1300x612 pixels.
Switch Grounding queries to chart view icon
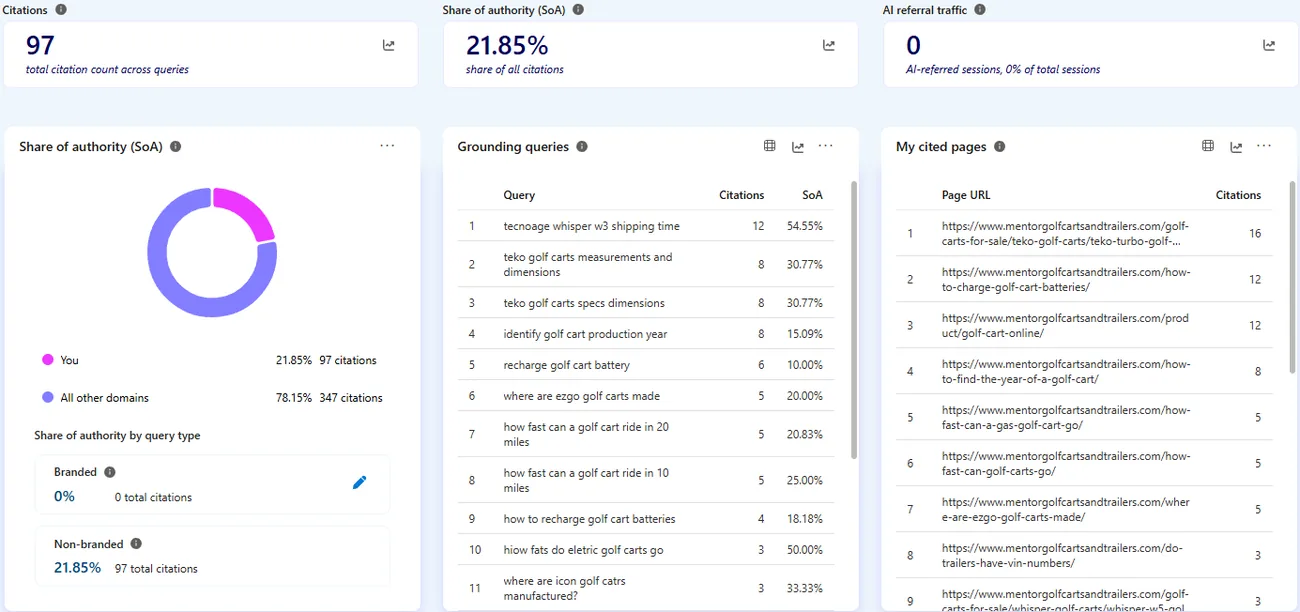point(797,147)
